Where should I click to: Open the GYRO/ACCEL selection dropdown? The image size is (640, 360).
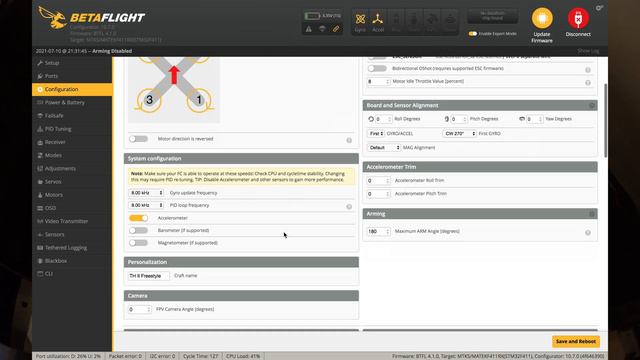[x=376, y=133]
